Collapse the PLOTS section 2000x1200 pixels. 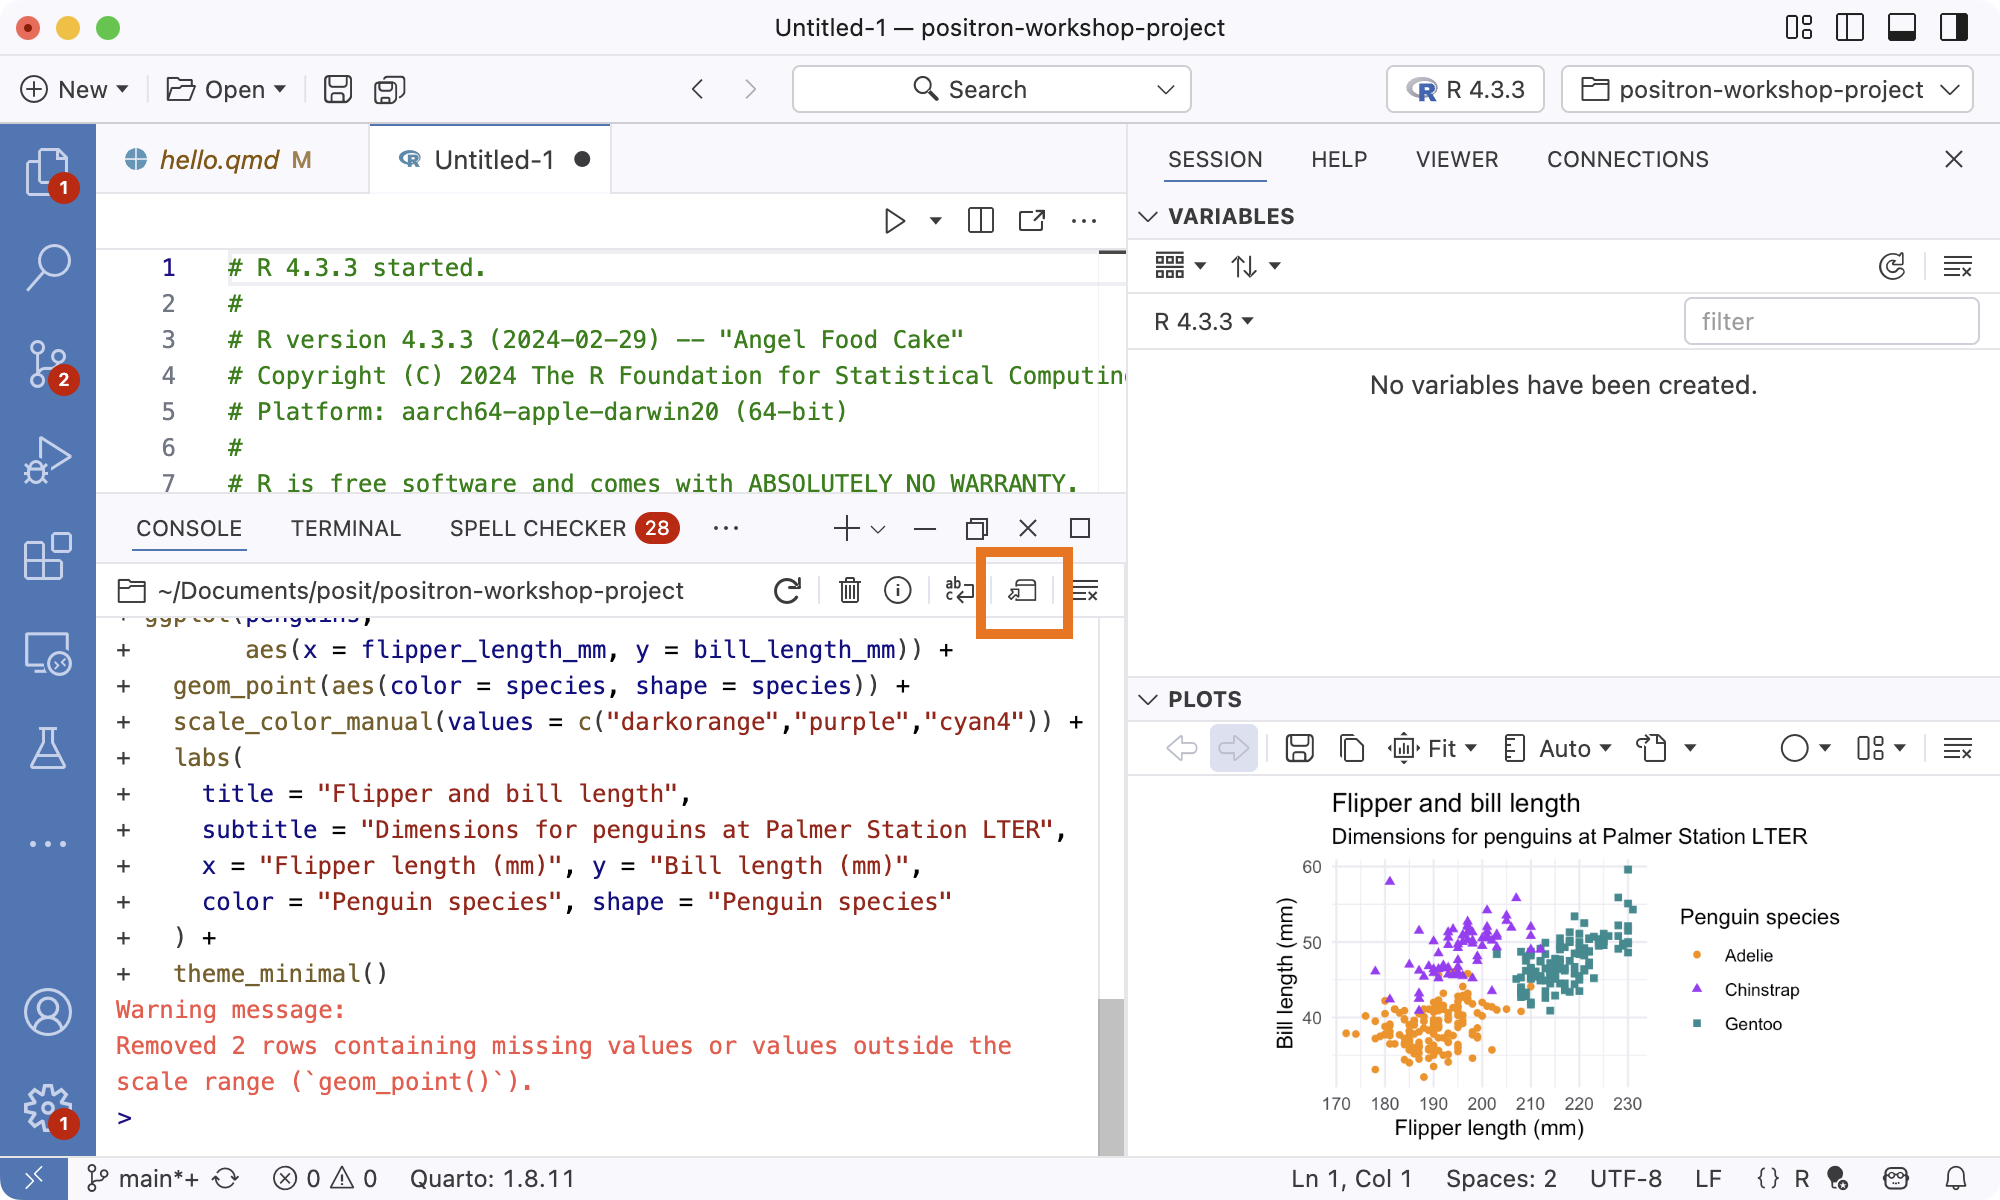[1148, 699]
